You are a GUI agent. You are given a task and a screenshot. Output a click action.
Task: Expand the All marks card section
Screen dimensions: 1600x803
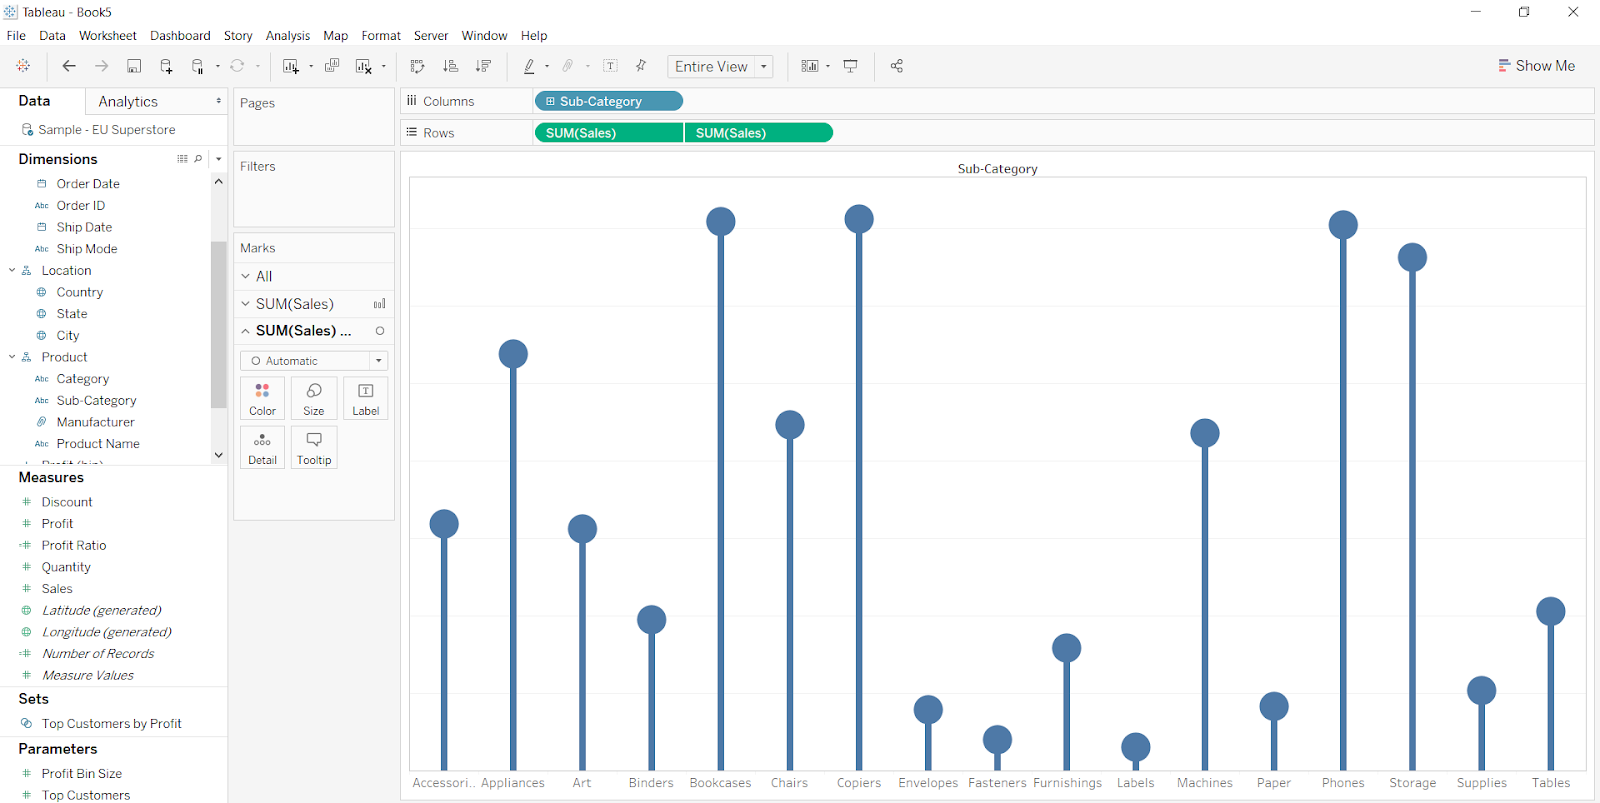(x=246, y=276)
